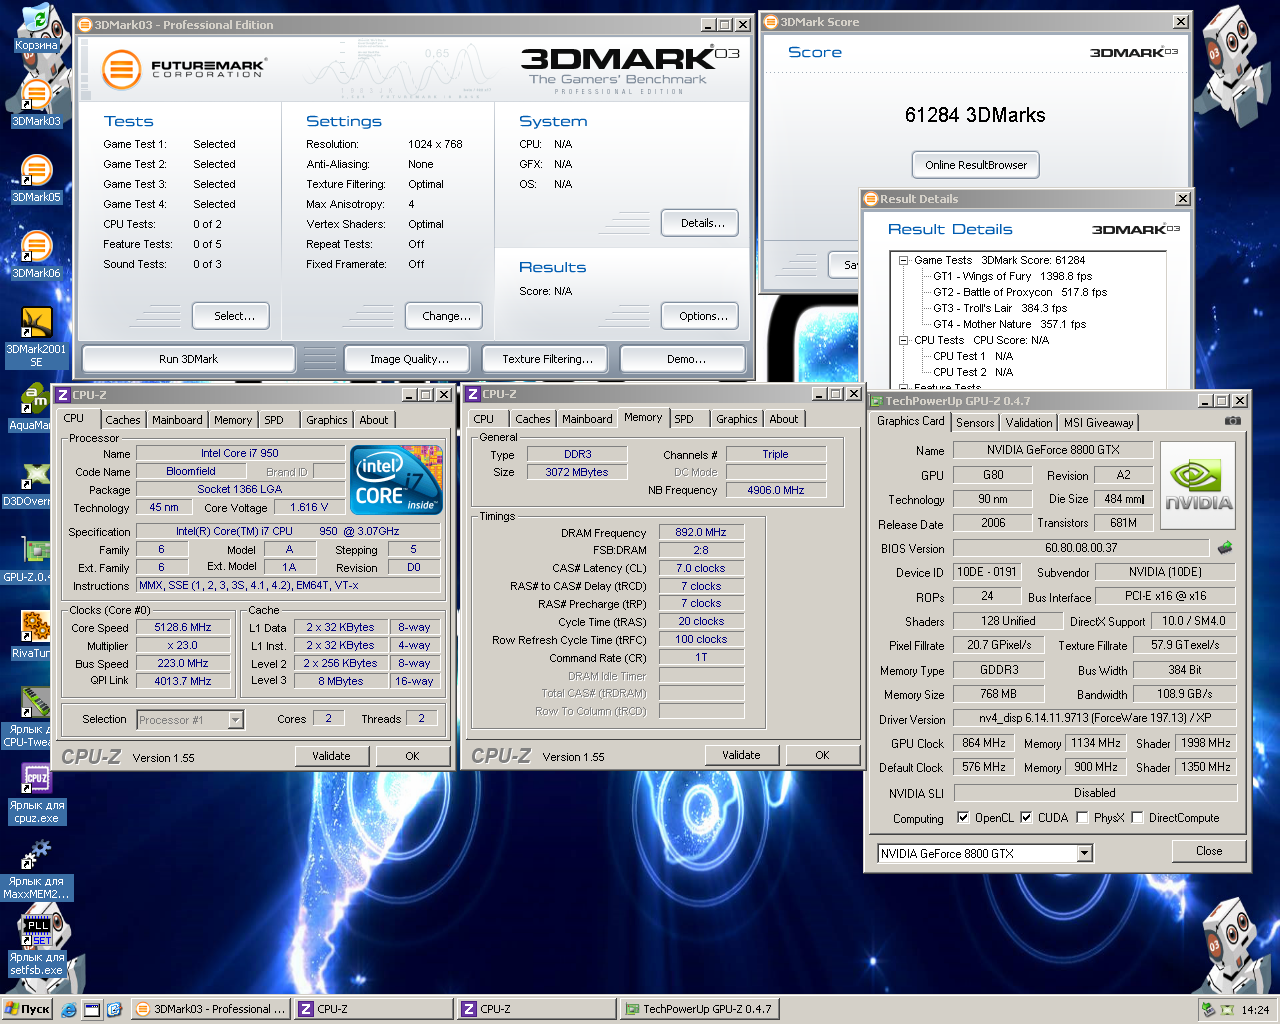Image resolution: width=1280 pixels, height=1024 pixels.
Task: Click the green display tray icon next to the clock
Action: pyautogui.click(x=1227, y=1010)
